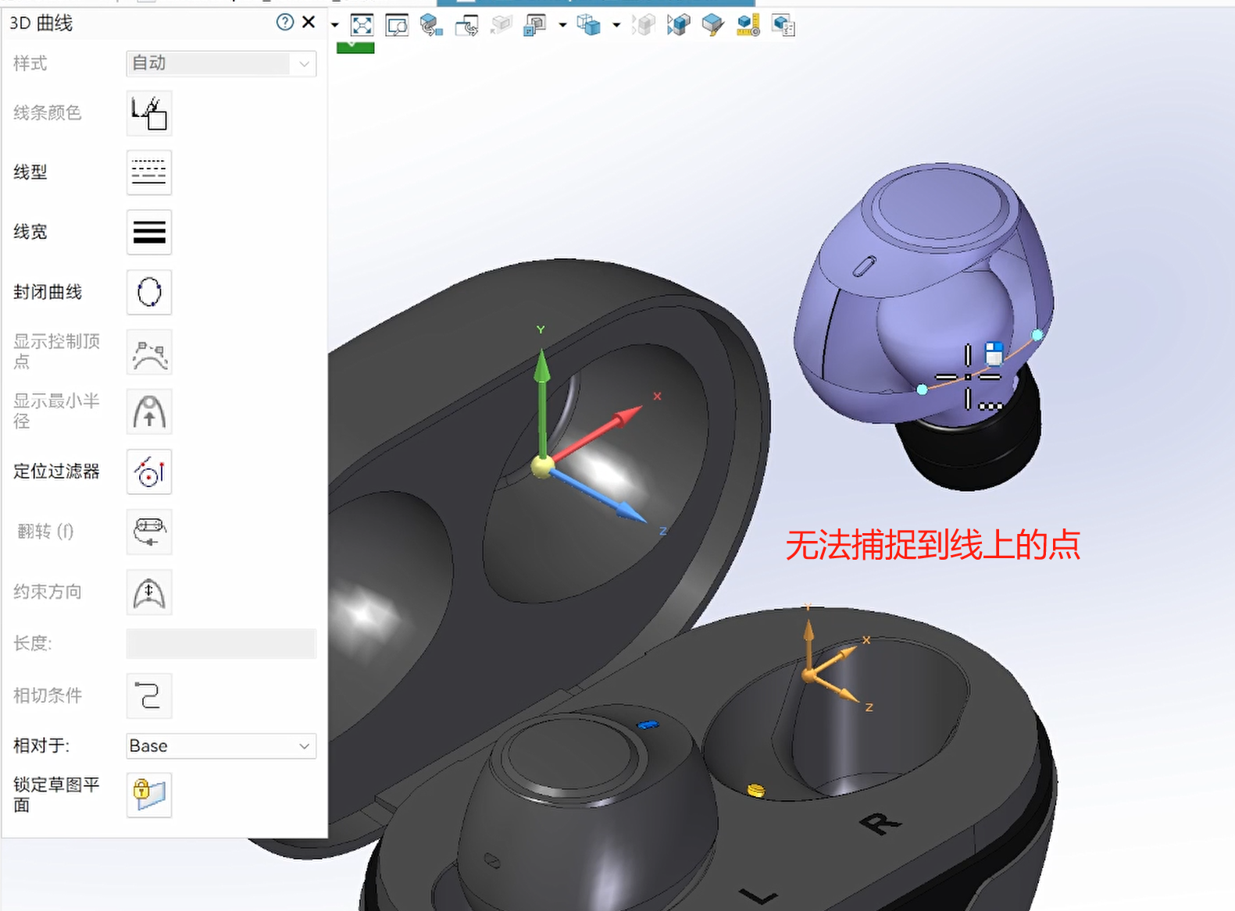
Task: Select the Zoom to Area tool
Action: click(x=397, y=25)
